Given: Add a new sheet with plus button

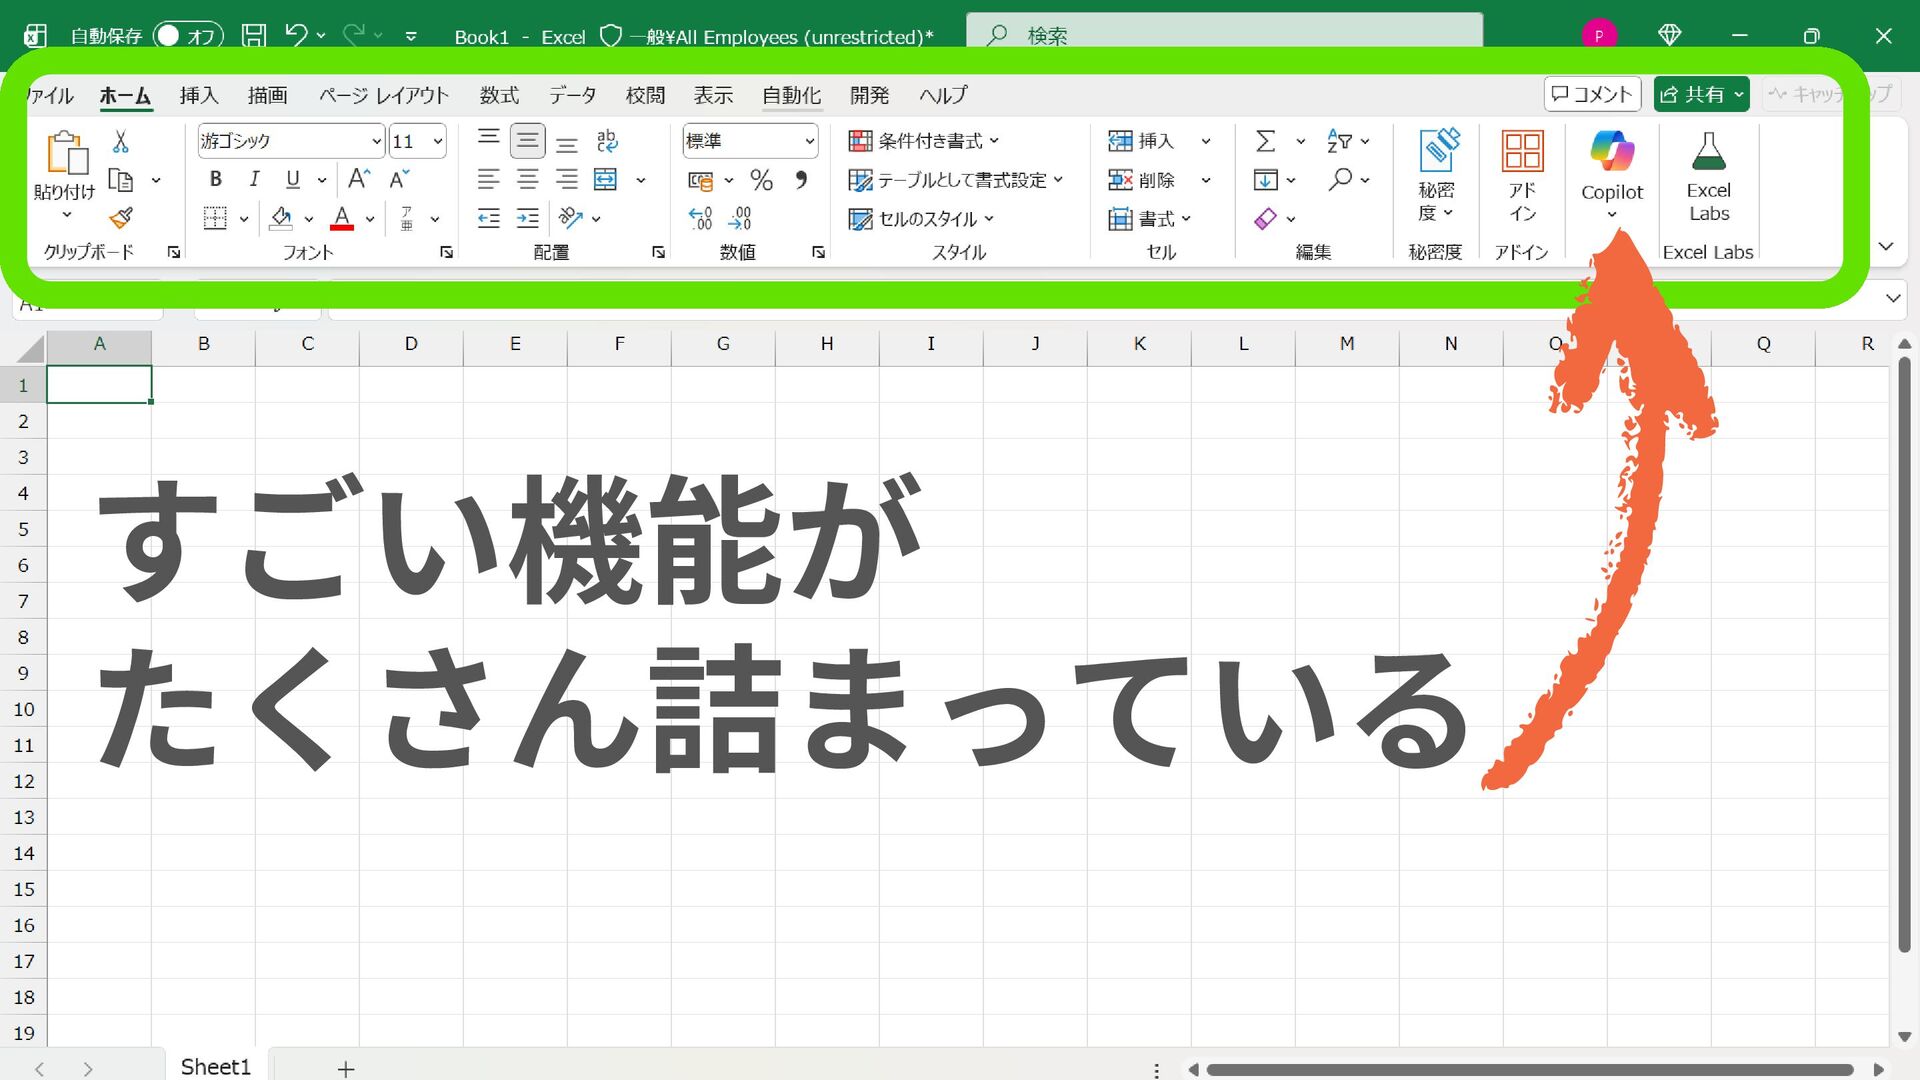Looking at the screenshot, I should [346, 1069].
